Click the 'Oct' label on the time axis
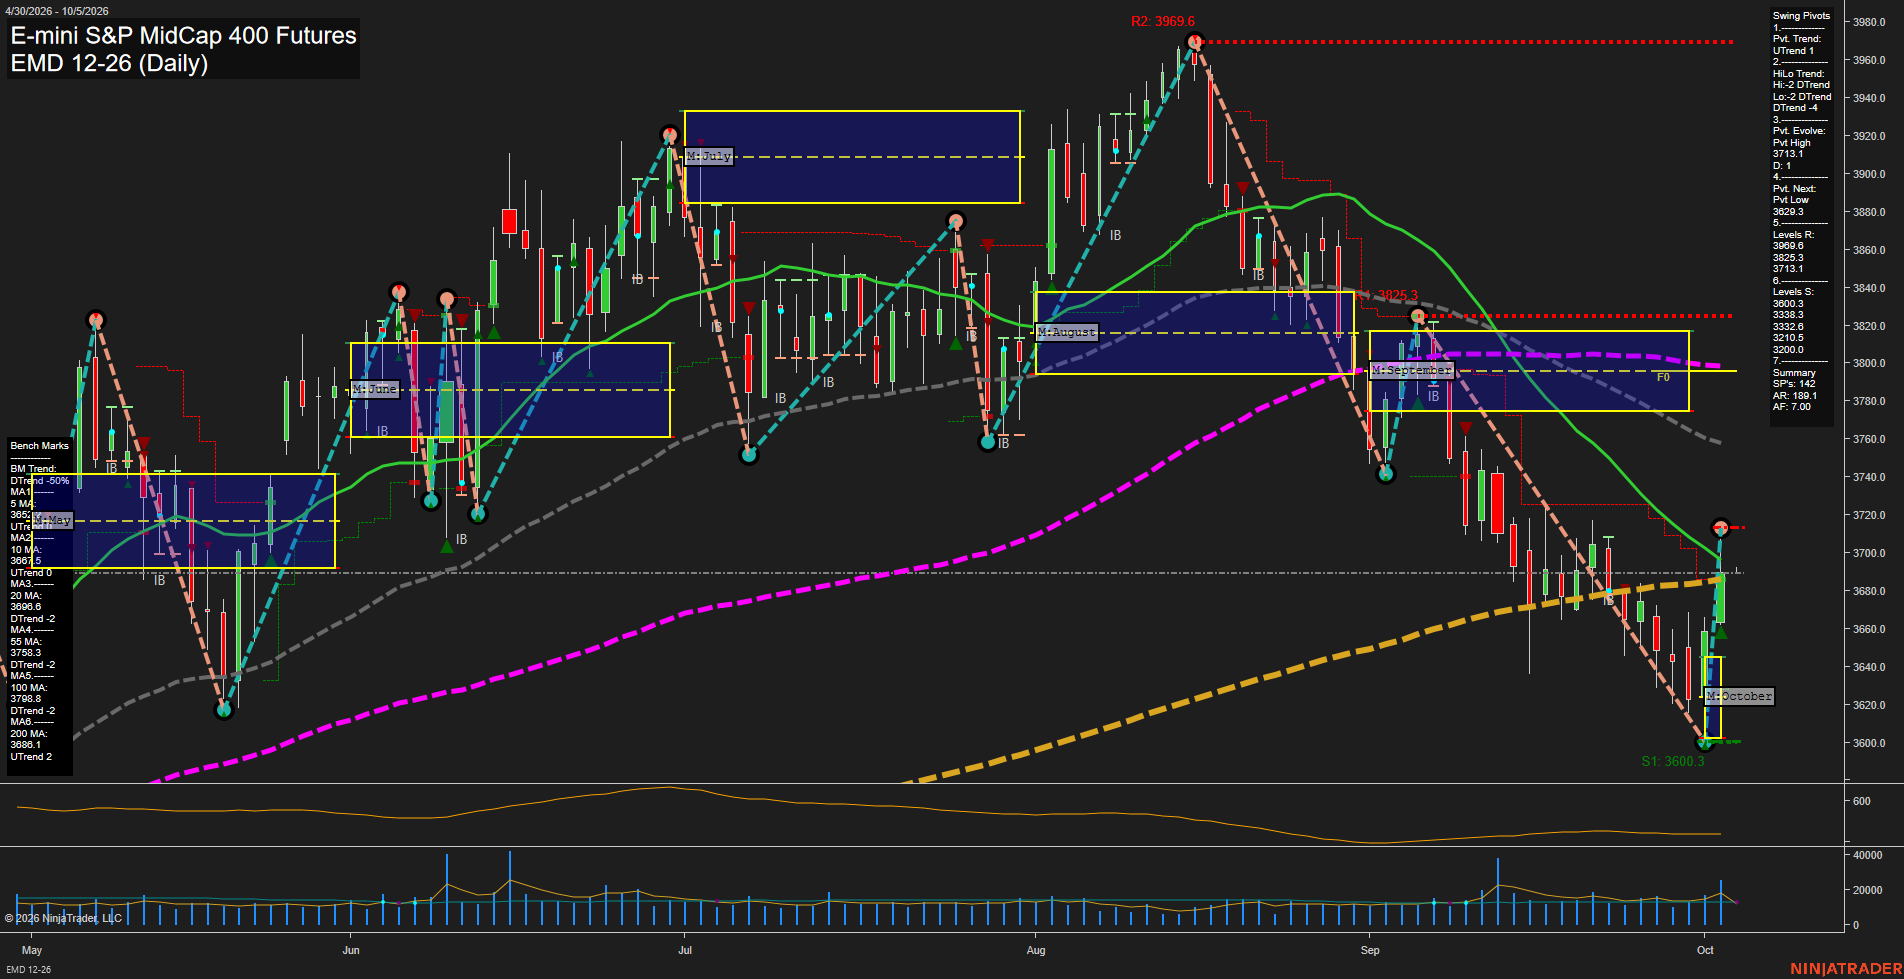 [1705, 950]
